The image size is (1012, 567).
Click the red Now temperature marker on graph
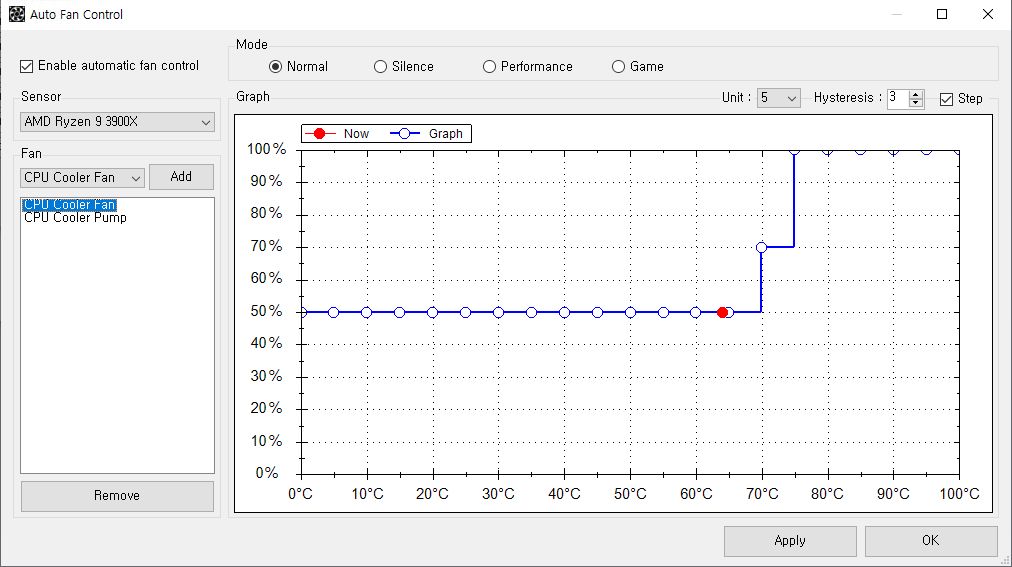[722, 312]
